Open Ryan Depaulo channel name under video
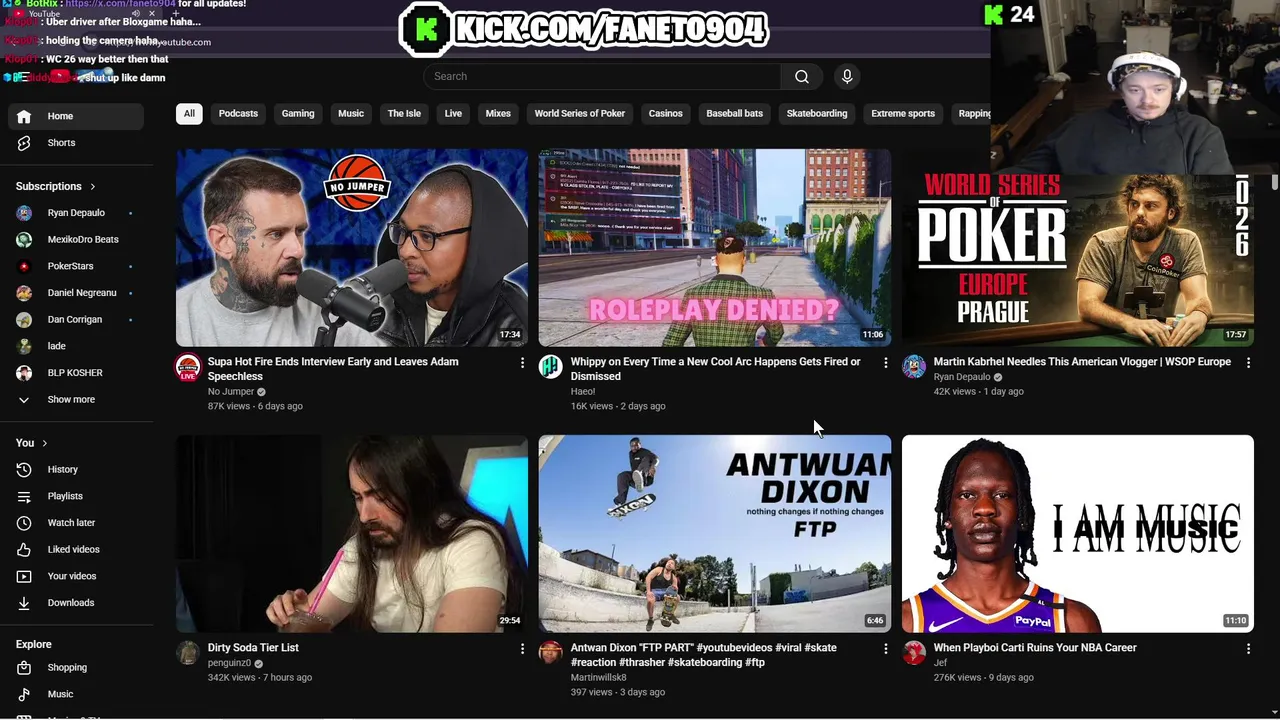Image resolution: width=1280 pixels, height=720 pixels. click(962, 377)
